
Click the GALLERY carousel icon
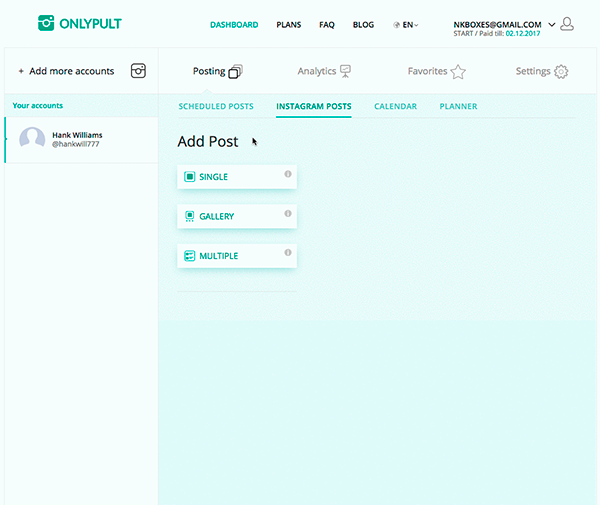tap(189, 217)
